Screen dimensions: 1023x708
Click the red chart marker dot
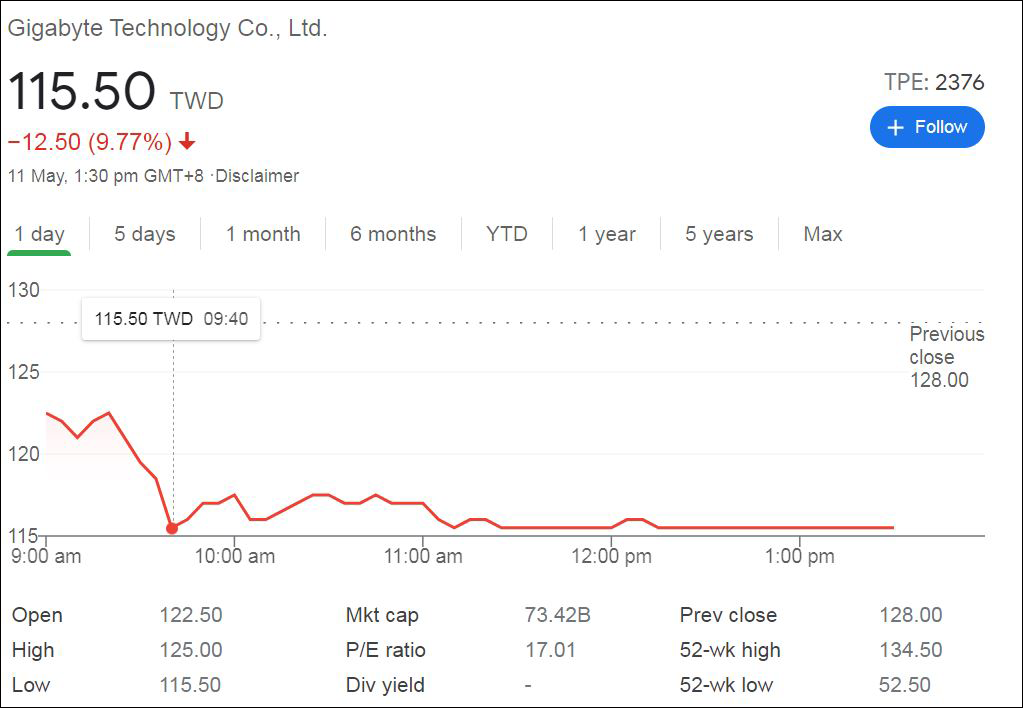(x=172, y=528)
